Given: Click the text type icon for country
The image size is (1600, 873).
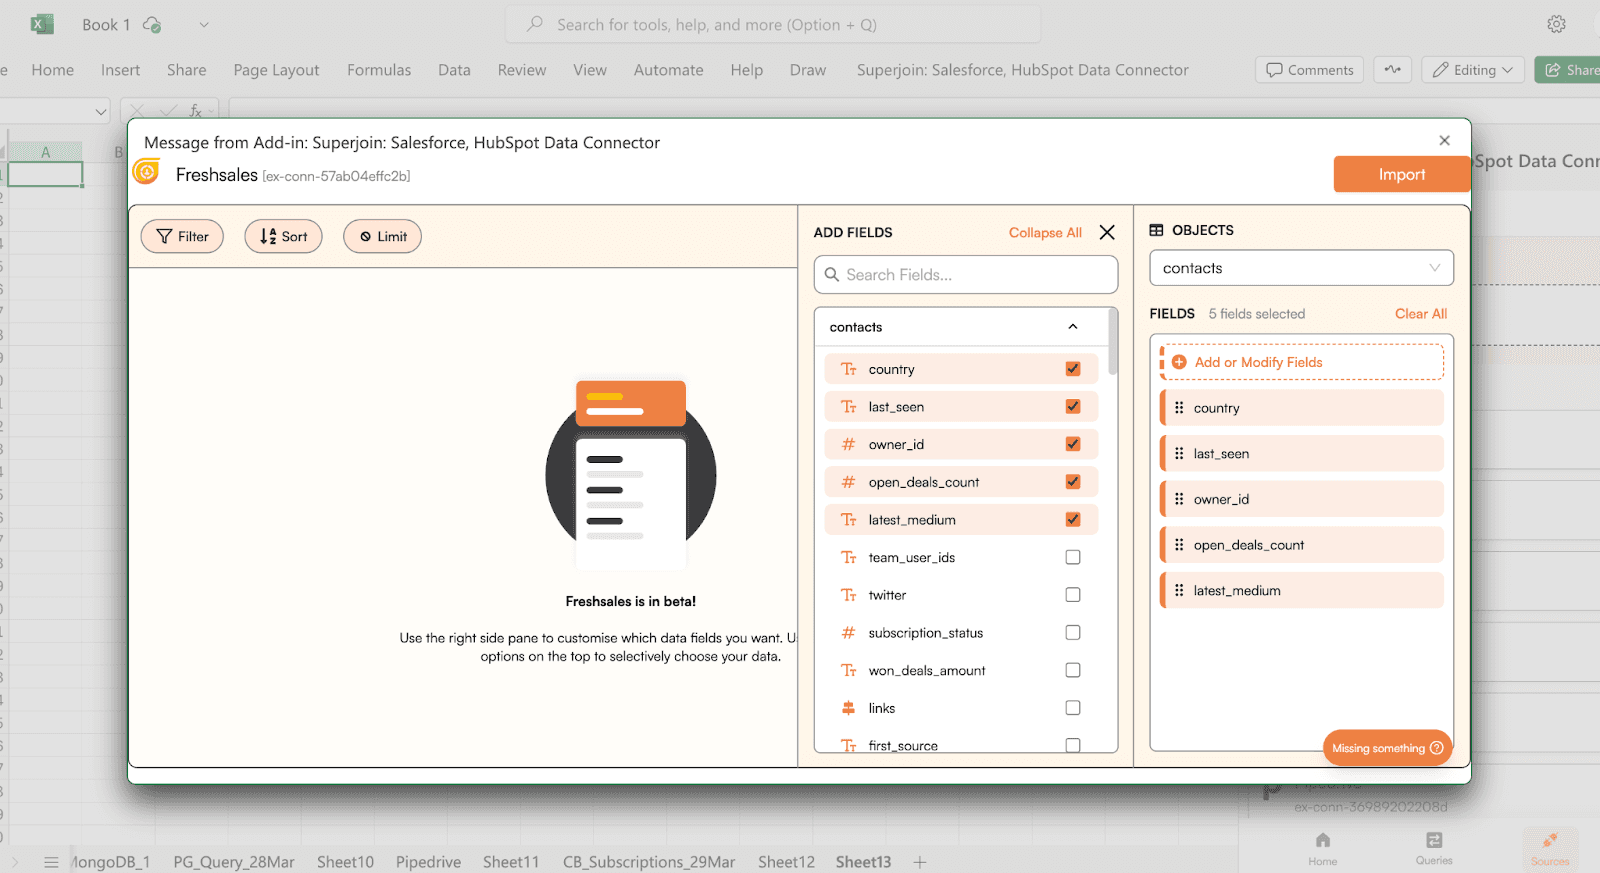Looking at the screenshot, I should point(849,369).
